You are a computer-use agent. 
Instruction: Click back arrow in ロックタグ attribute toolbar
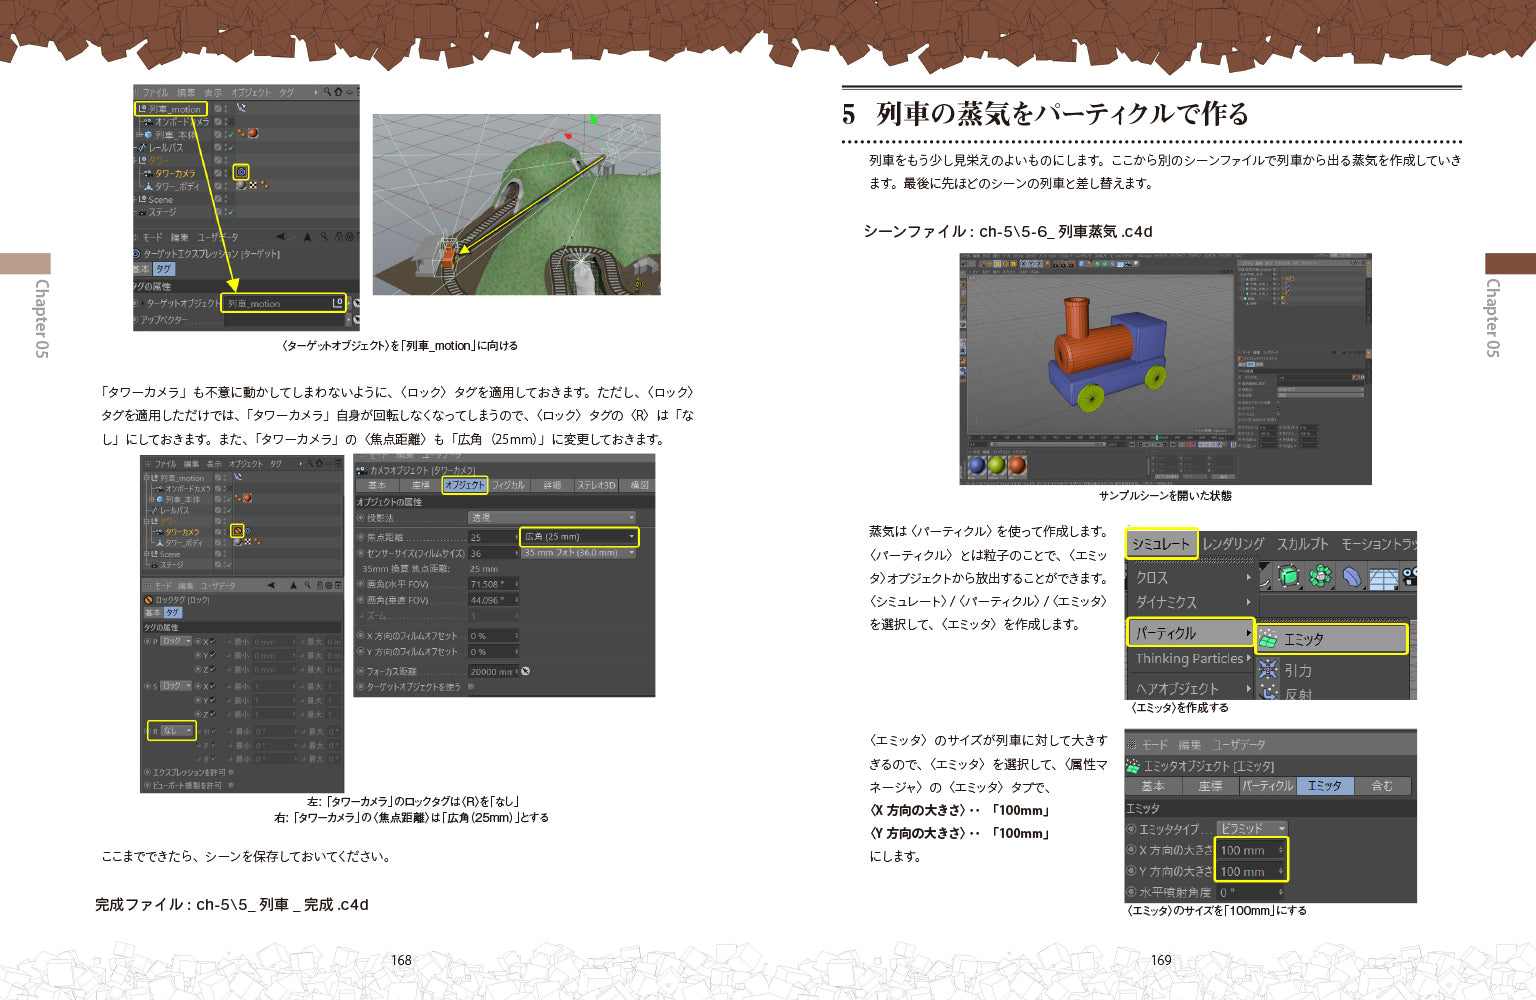[x=271, y=585]
